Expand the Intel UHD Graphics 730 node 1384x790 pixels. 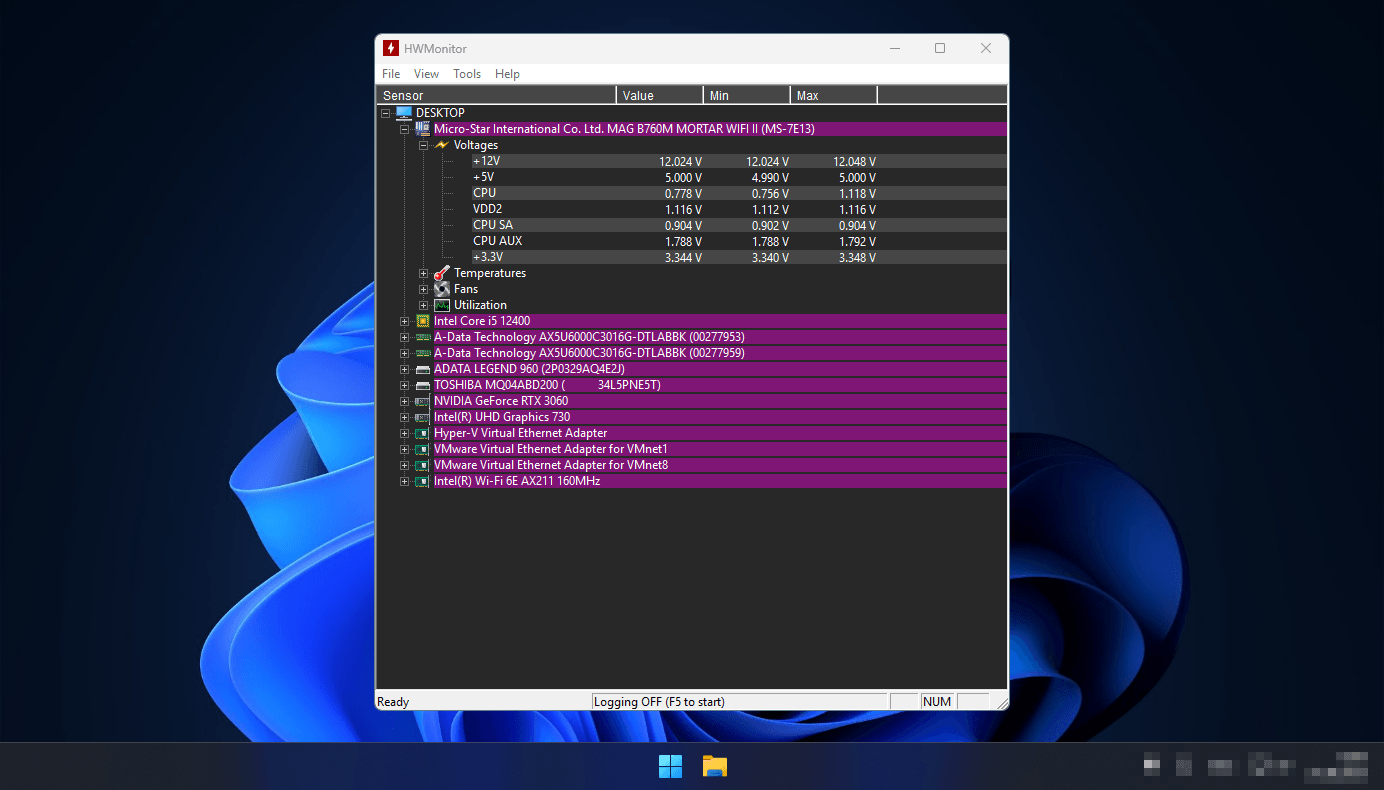click(404, 417)
